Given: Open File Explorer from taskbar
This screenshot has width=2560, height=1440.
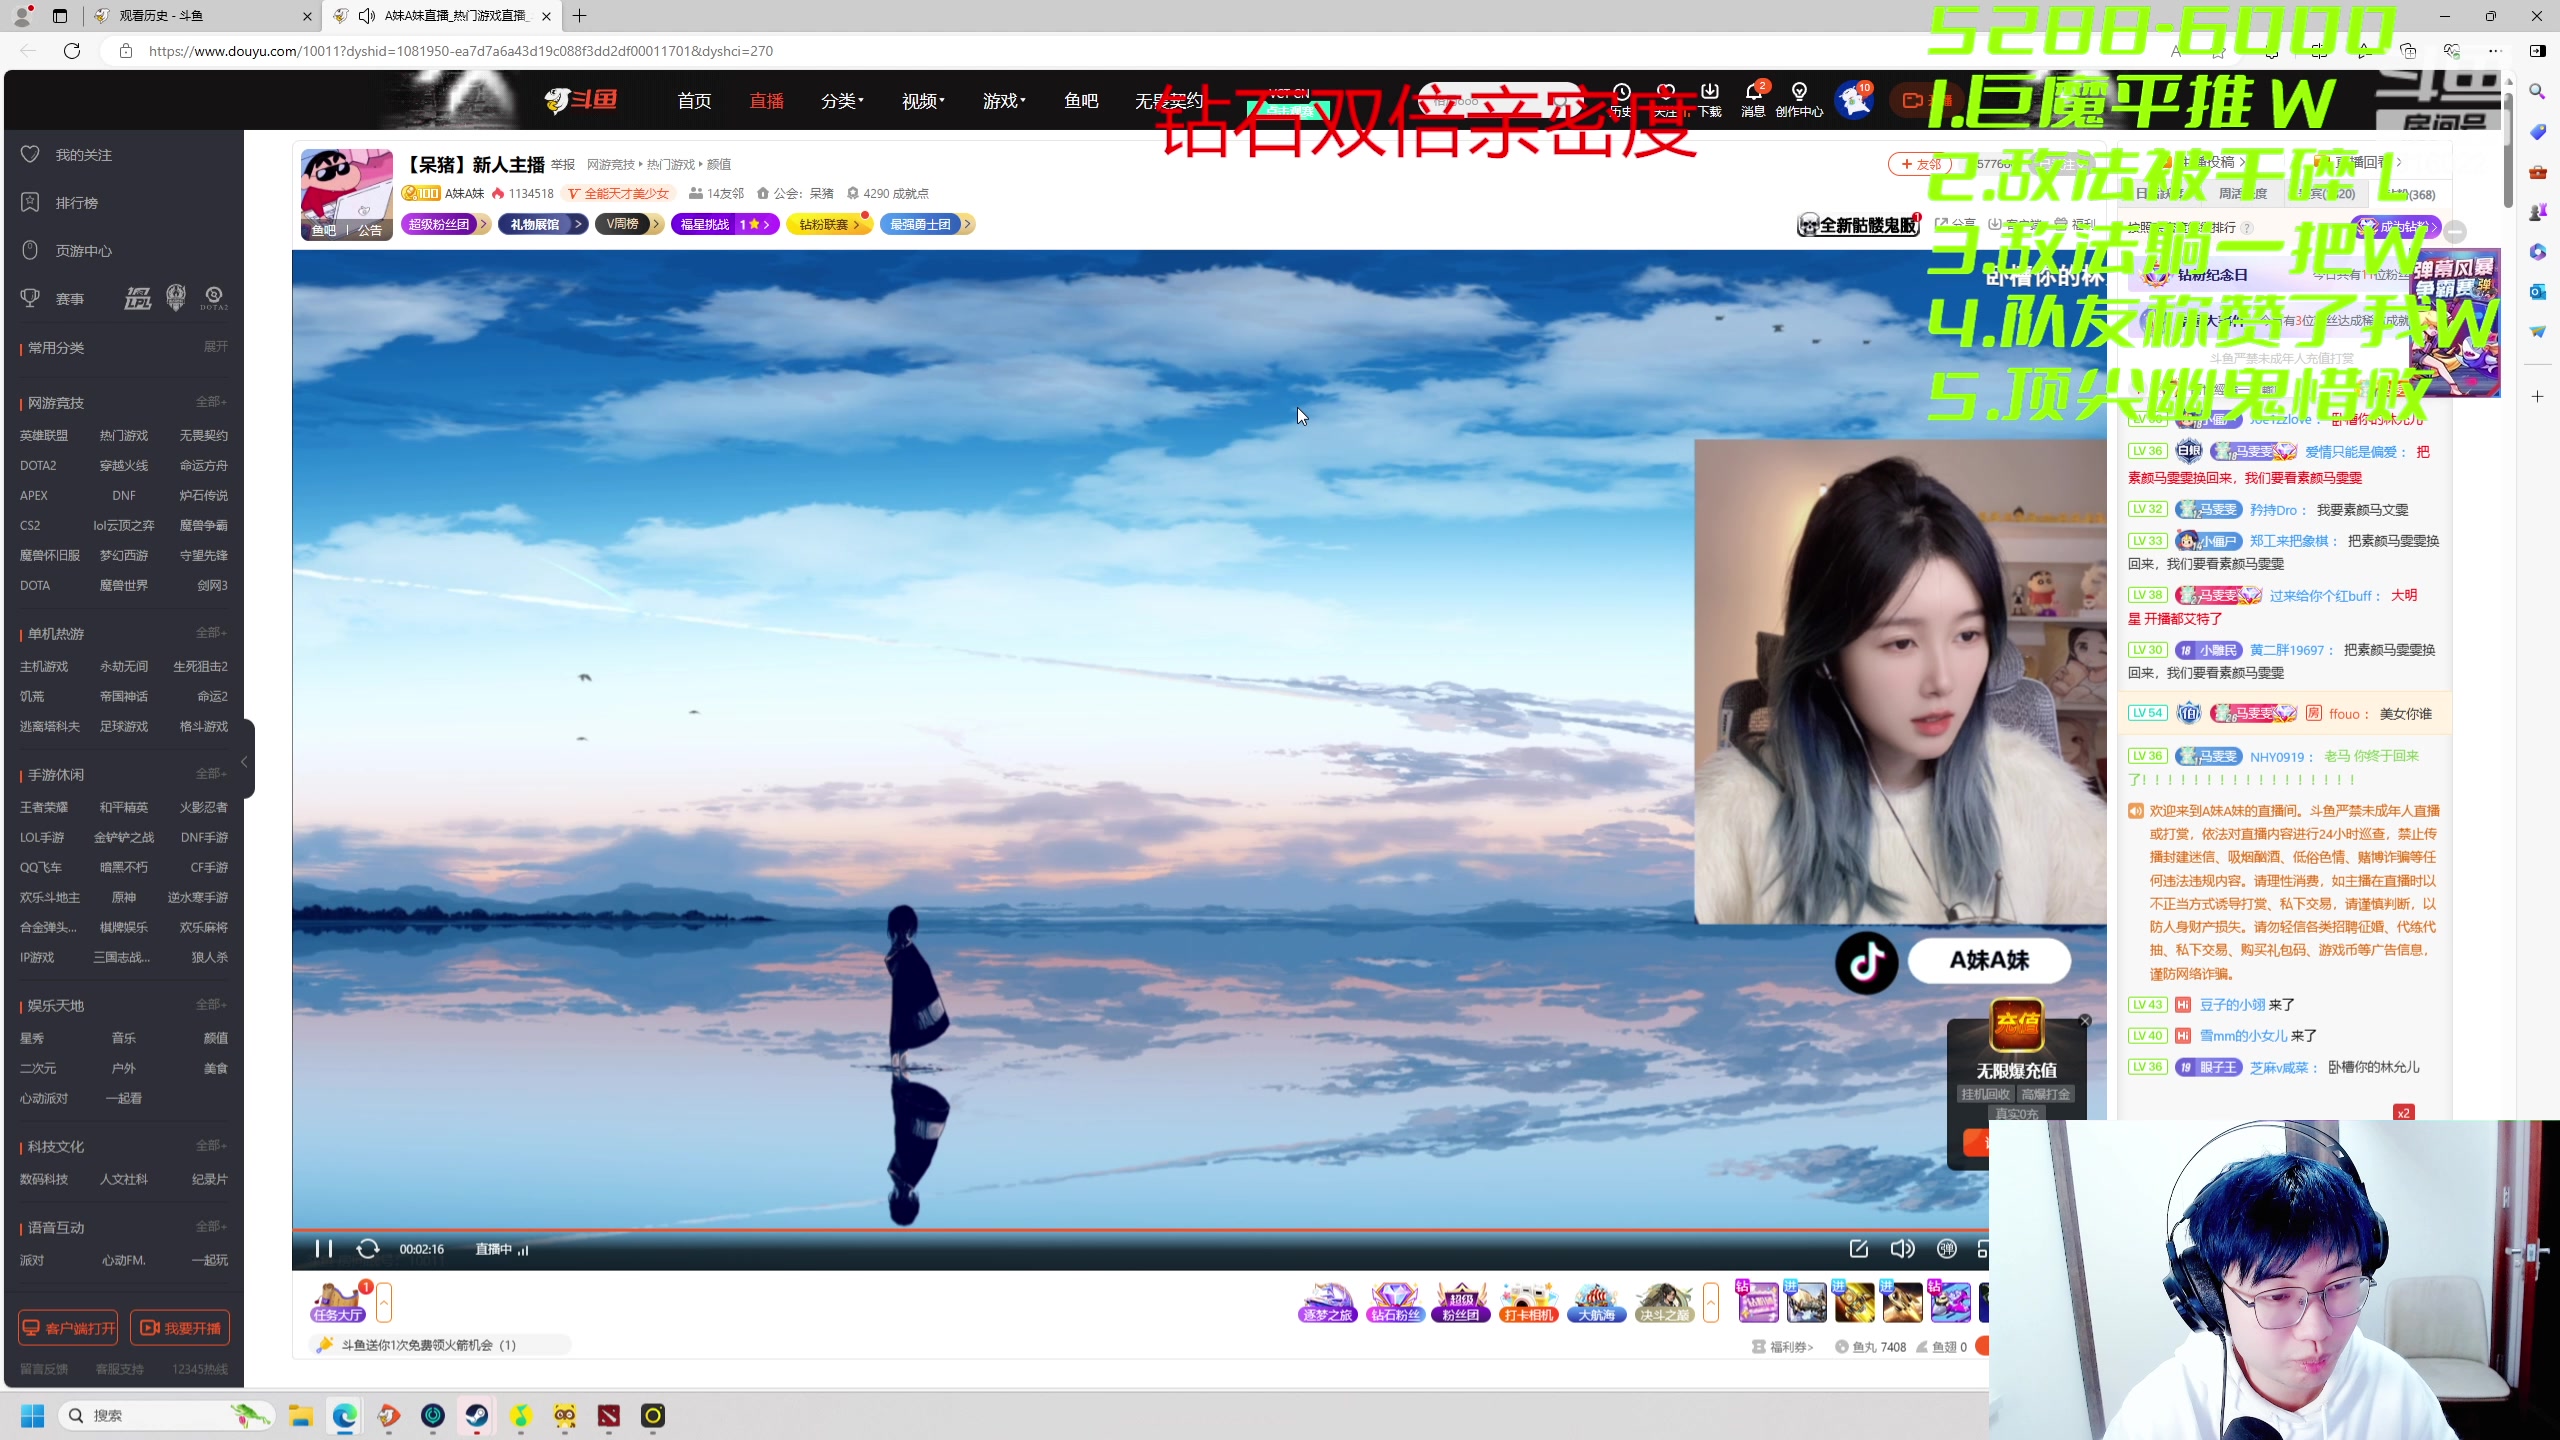Looking at the screenshot, I should [x=301, y=1416].
